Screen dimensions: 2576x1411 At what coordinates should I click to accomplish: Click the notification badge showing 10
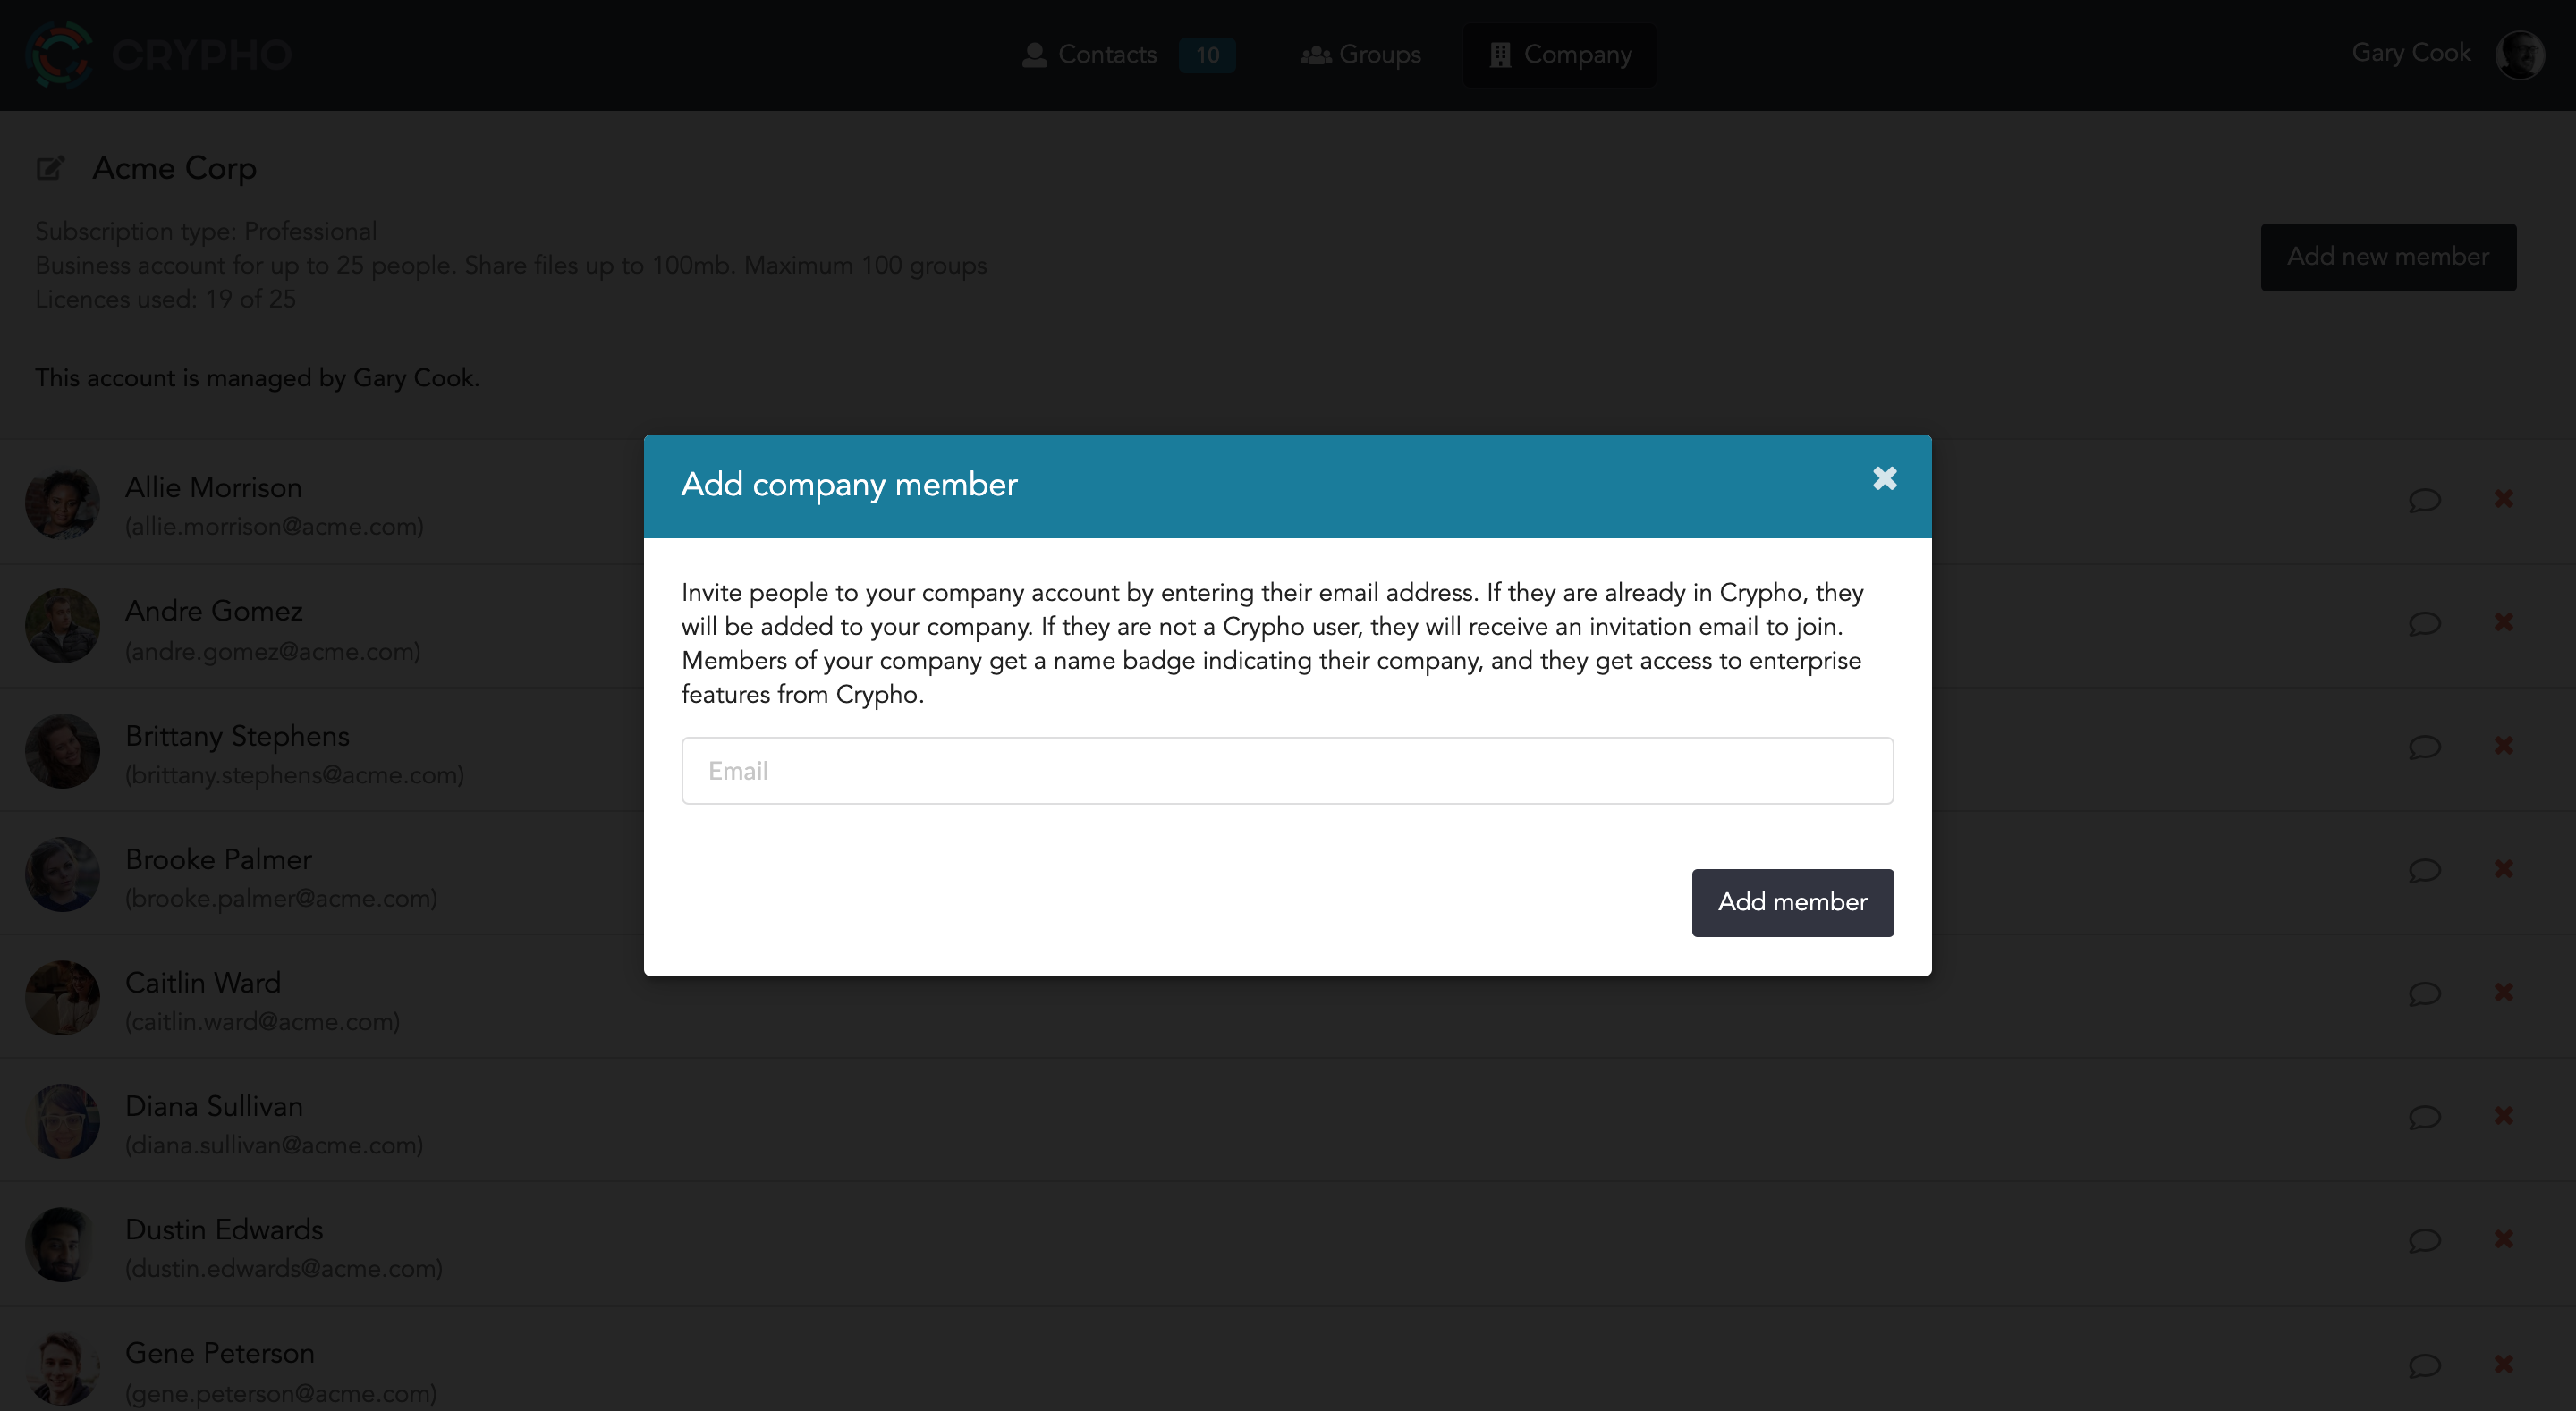tap(1207, 54)
